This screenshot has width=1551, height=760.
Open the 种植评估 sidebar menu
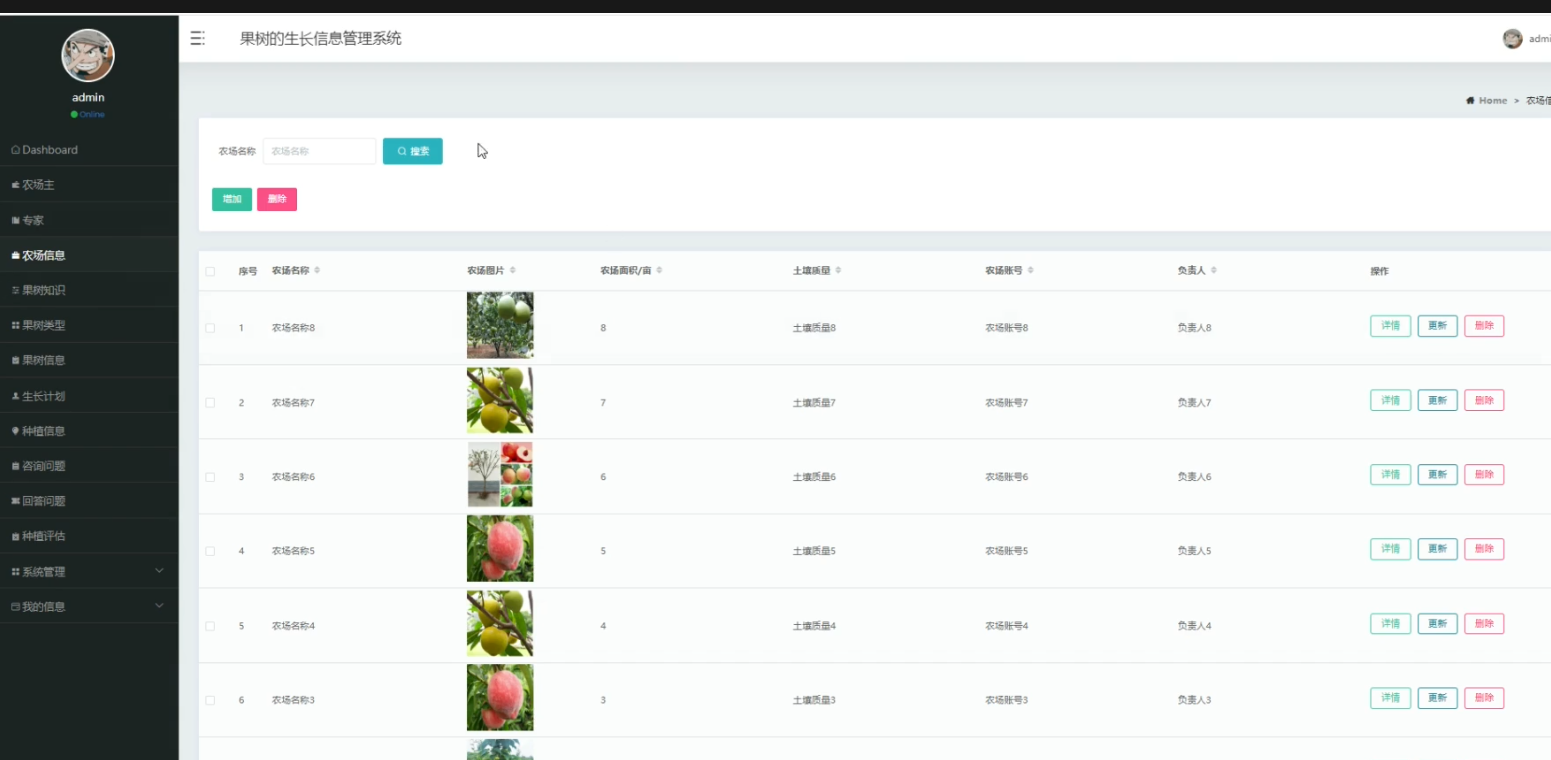89,536
